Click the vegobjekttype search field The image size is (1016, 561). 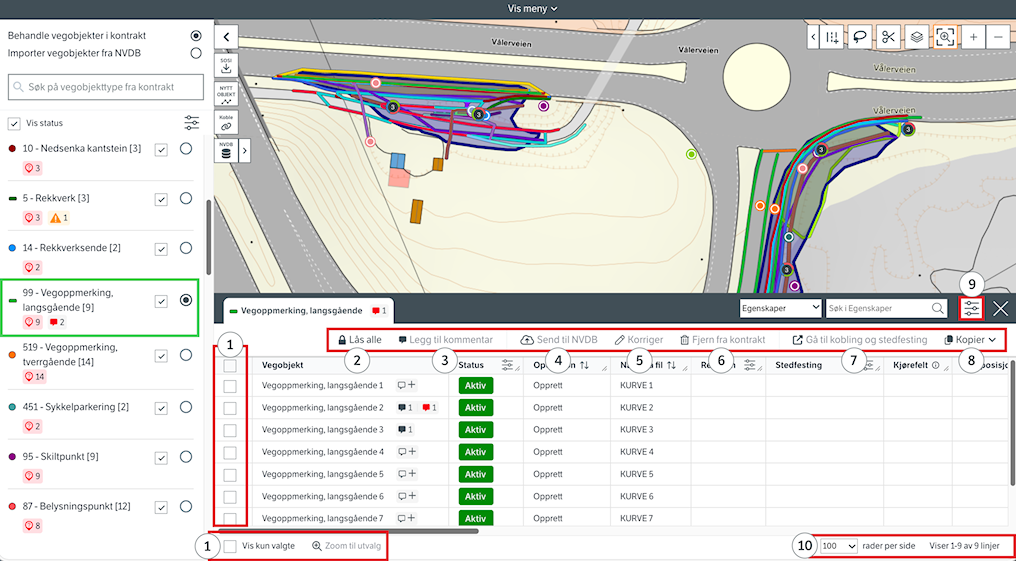pos(105,87)
